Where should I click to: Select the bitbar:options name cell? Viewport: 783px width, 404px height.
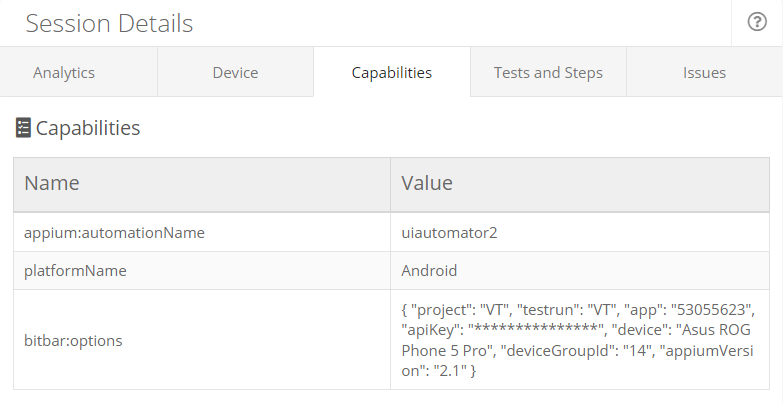tap(73, 341)
